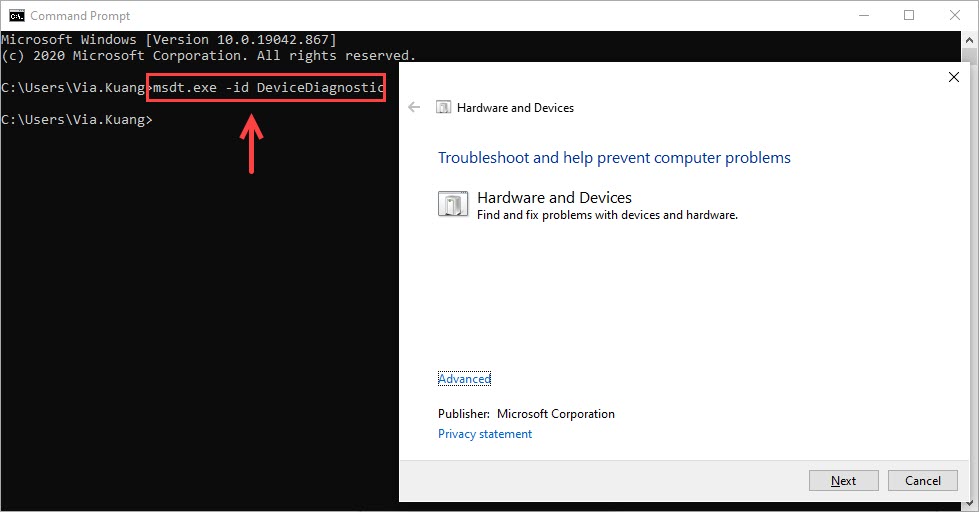Click 'Find and fix problems with devices' description
This screenshot has width=979, height=512.
point(607,215)
